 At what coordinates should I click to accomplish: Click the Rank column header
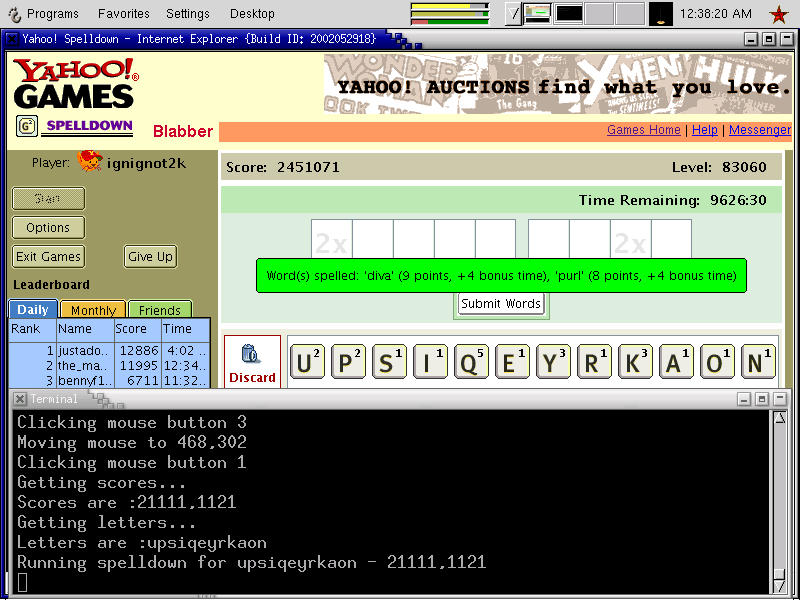32,329
